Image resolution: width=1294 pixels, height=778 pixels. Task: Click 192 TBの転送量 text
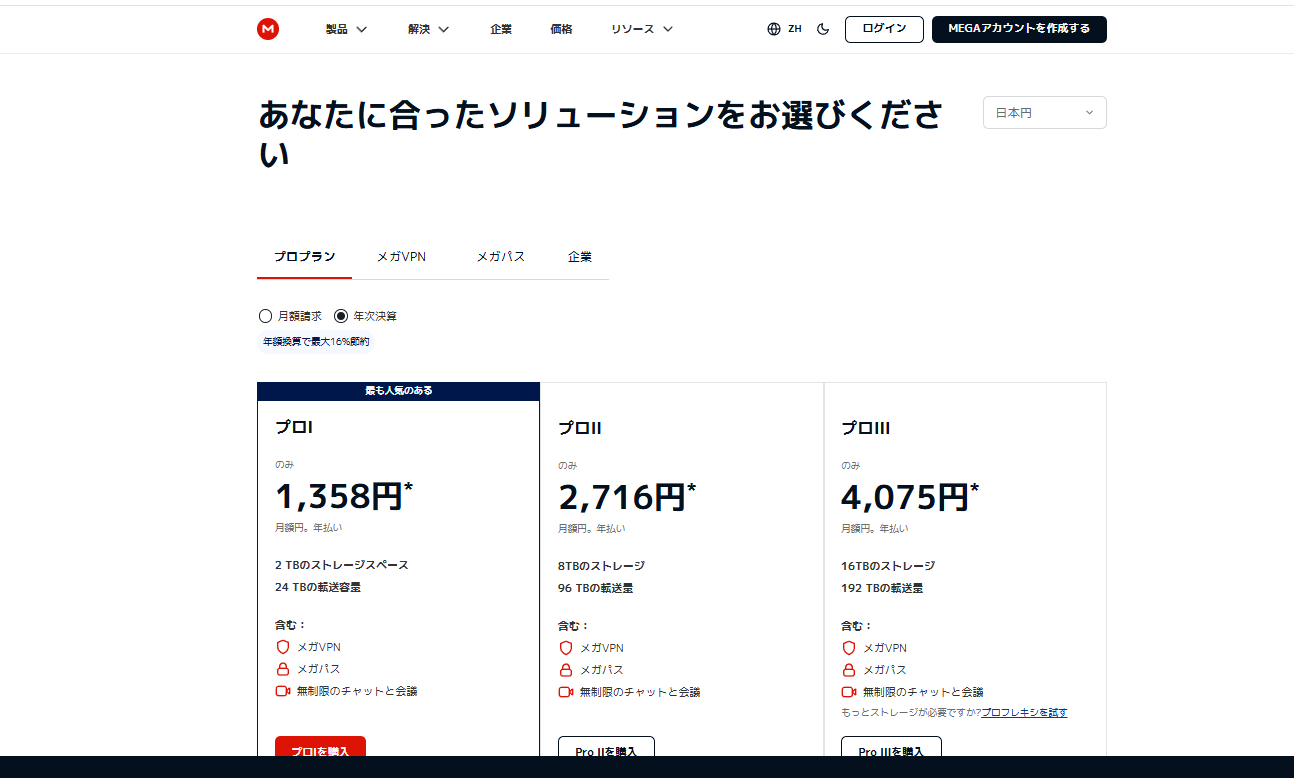(x=882, y=588)
